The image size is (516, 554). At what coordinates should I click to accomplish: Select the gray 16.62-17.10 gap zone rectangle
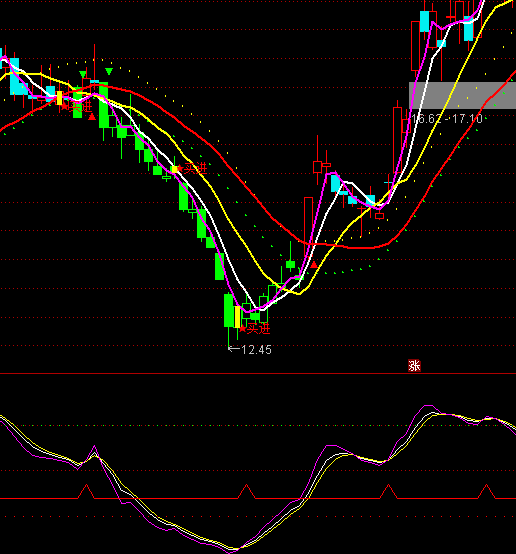[462, 95]
